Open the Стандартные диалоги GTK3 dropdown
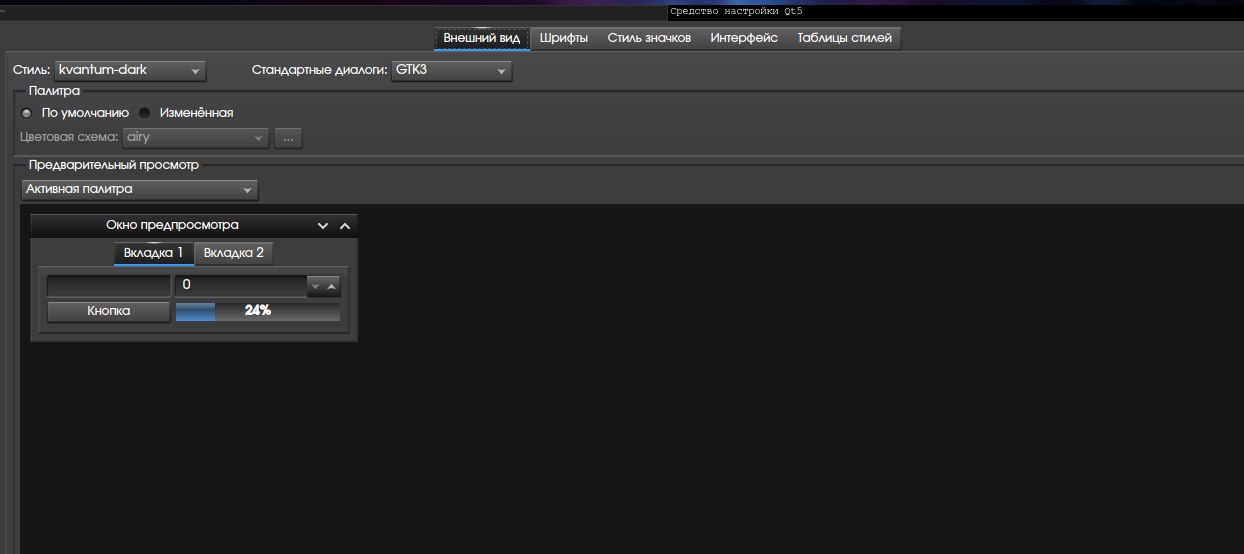1244x554 pixels. click(x=452, y=71)
